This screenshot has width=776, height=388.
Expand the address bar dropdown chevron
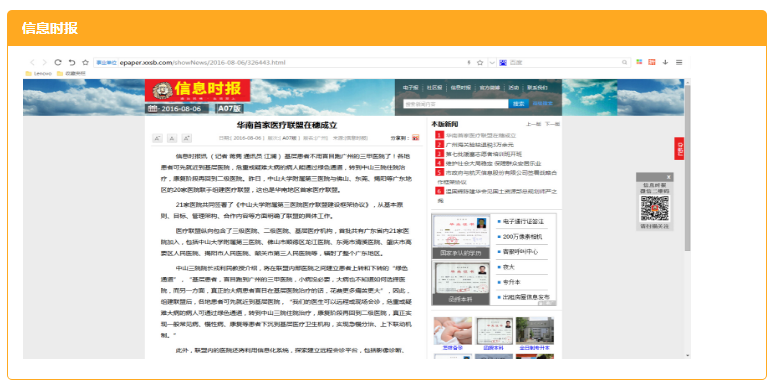[x=492, y=62]
